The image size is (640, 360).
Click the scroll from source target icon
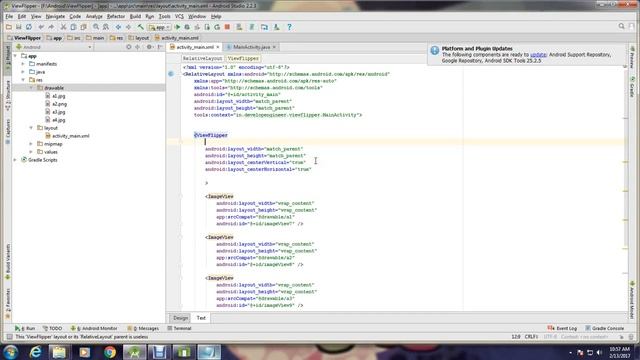pos(129,47)
